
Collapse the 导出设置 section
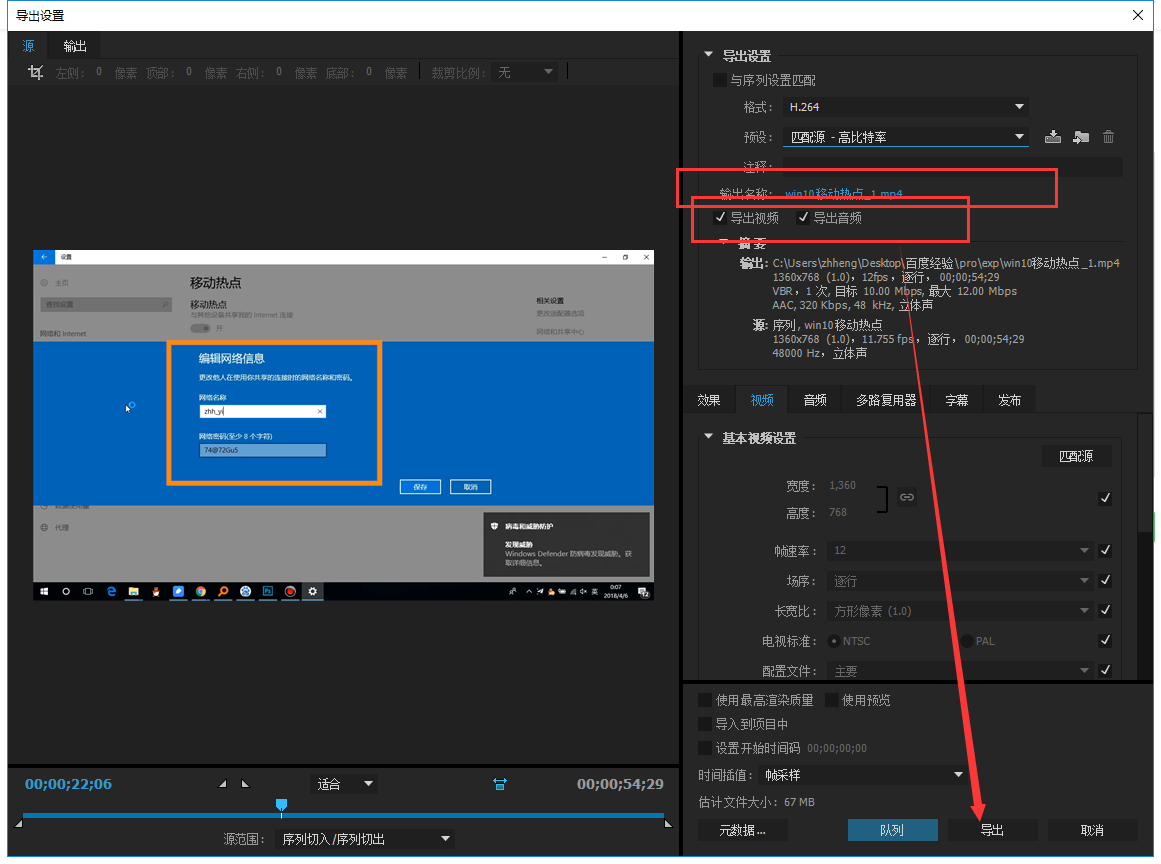[x=709, y=55]
